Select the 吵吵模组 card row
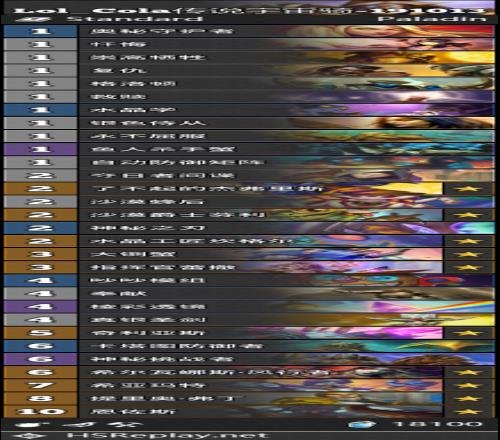 [249, 280]
